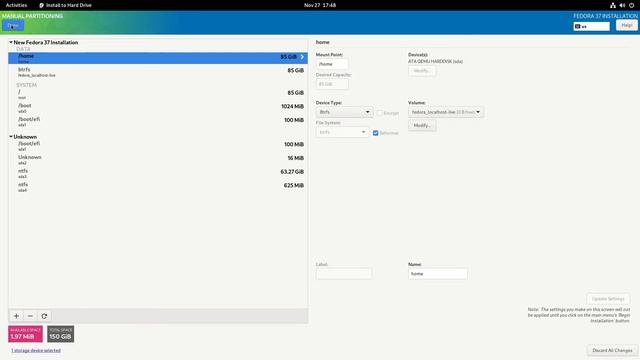Image resolution: width=640 pixels, height=360 pixels.
Task: Click Discard All Changes button
Action: [612, 350]
